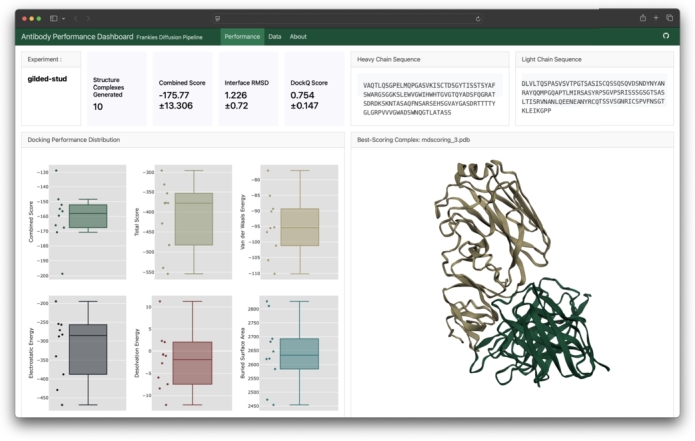
Task: Open the GitHub icon in the header
Action: point(666,36)
